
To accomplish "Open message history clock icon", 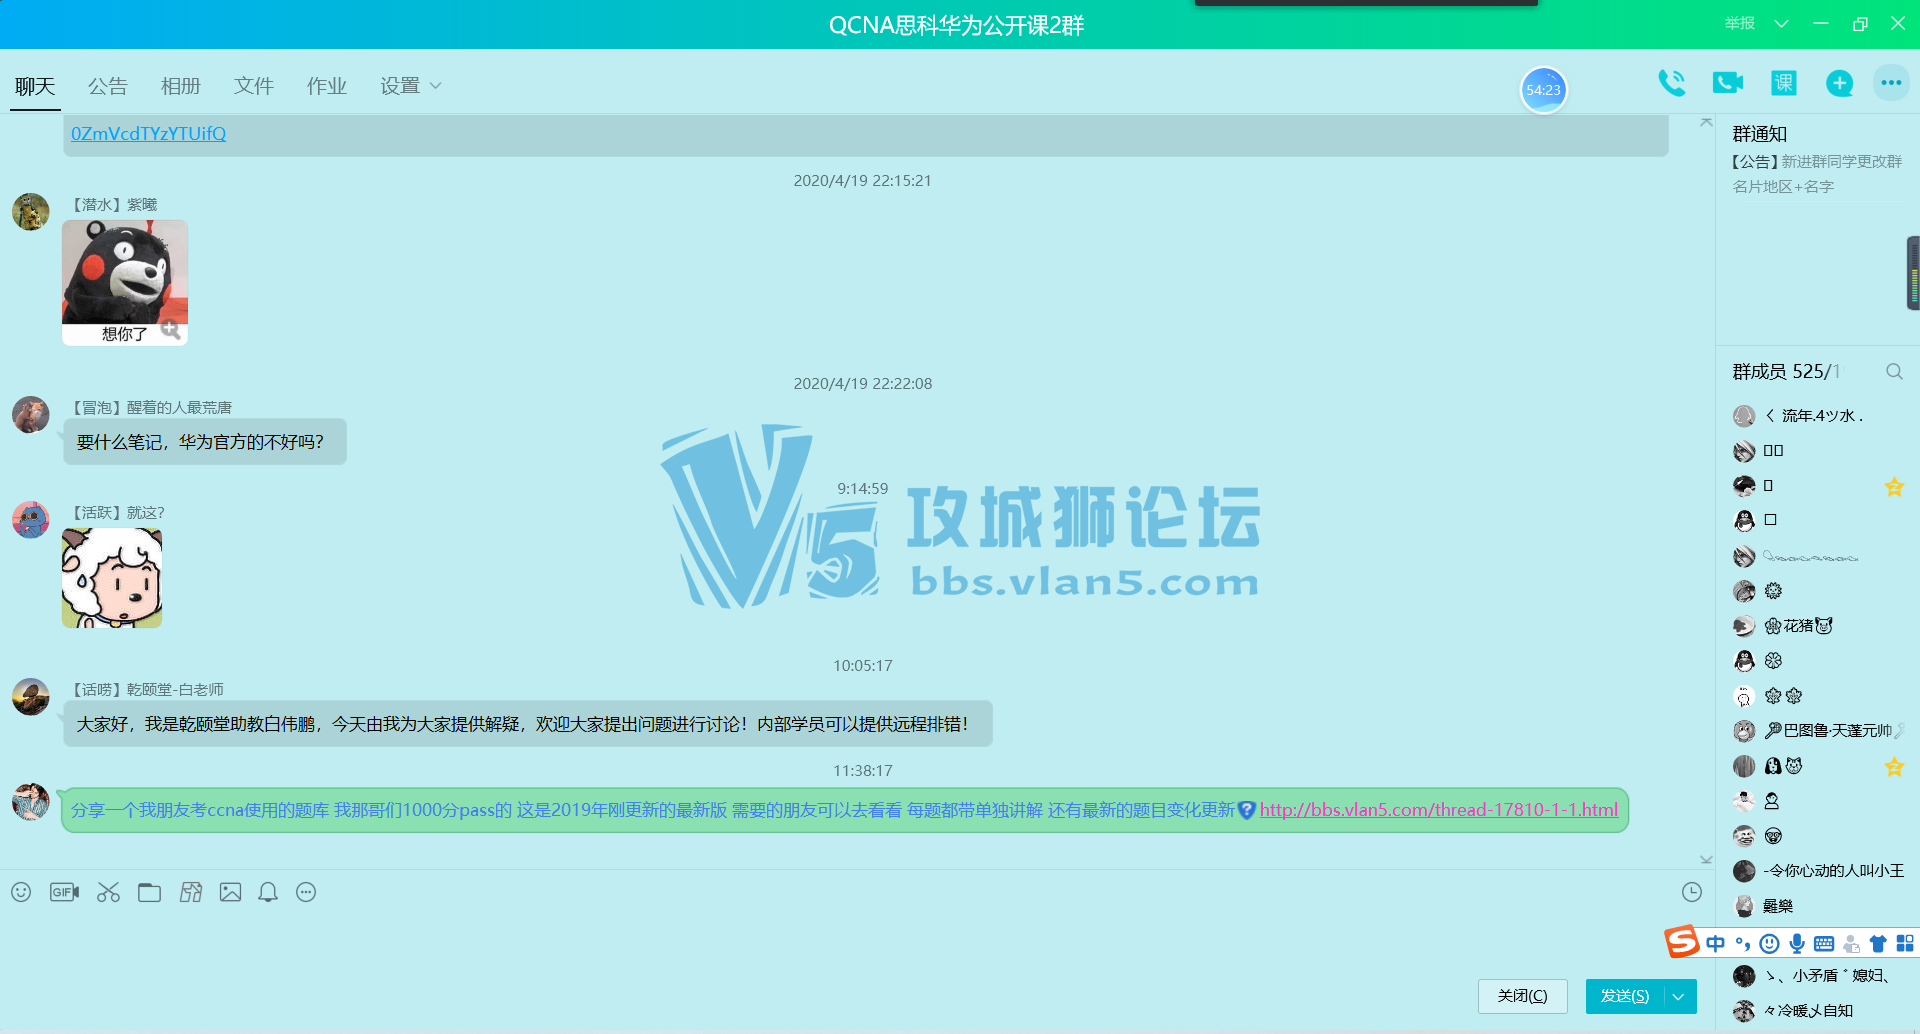I will click(1691, 892).
